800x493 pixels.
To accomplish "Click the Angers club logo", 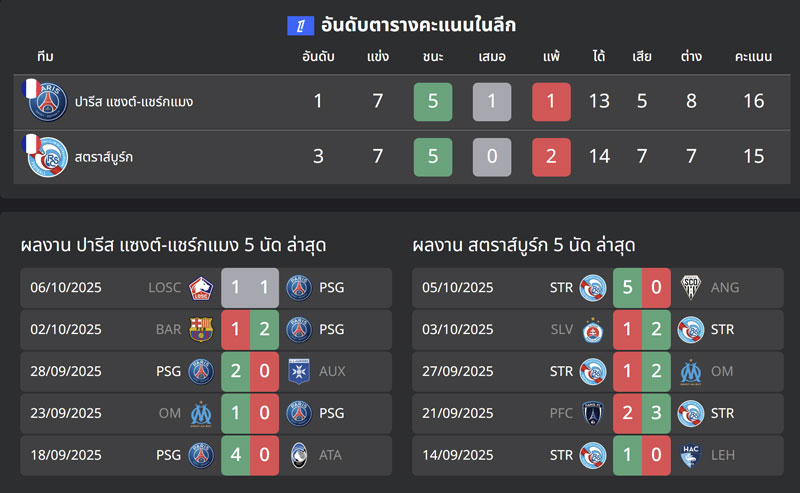I will pos(690,288).
